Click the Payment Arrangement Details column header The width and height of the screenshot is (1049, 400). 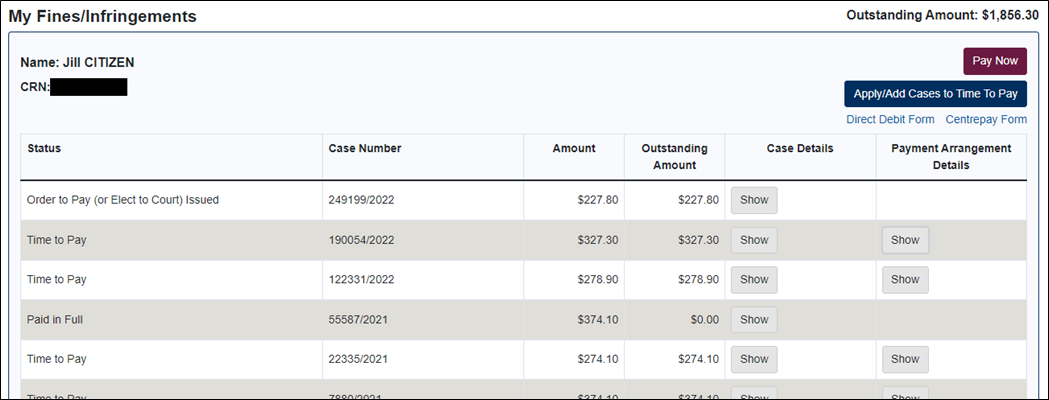pyautogui.click(x=951, y=157)
